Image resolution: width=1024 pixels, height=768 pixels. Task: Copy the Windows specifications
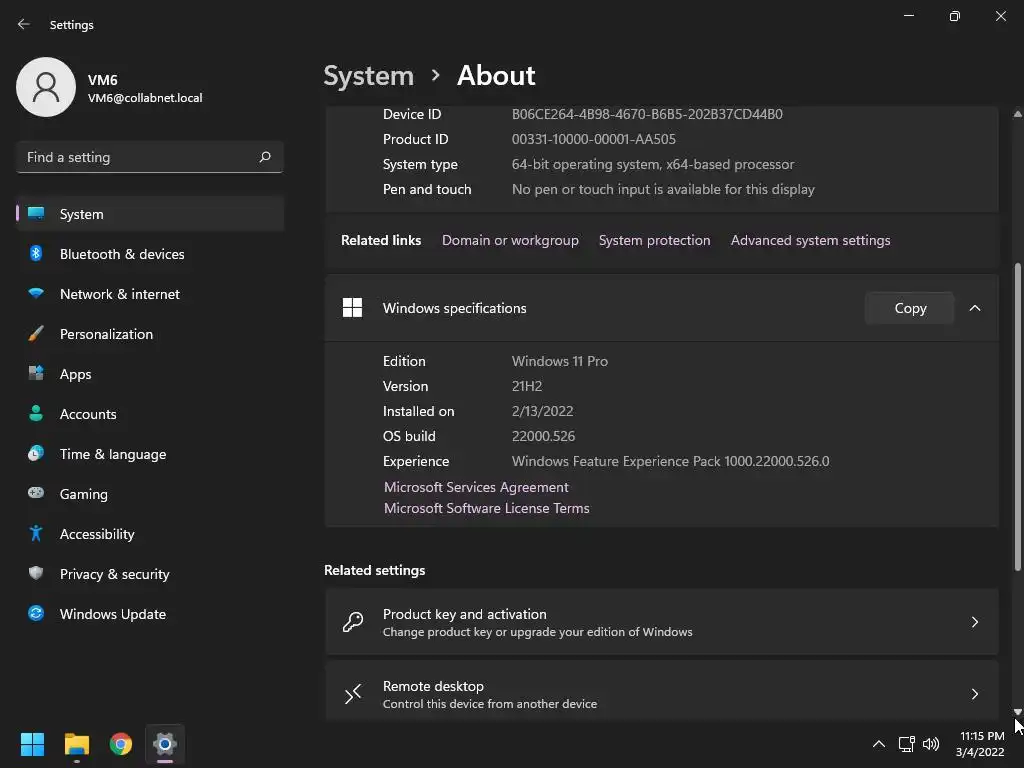coord(910,308)
